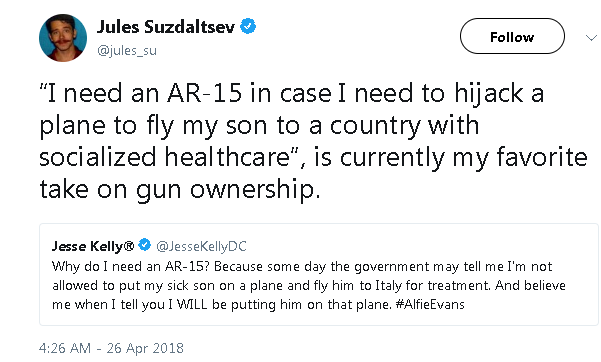Click the main tweet text about gun ownership
The height and width of the screenshot is (362, 601).
tap(313, 142)
